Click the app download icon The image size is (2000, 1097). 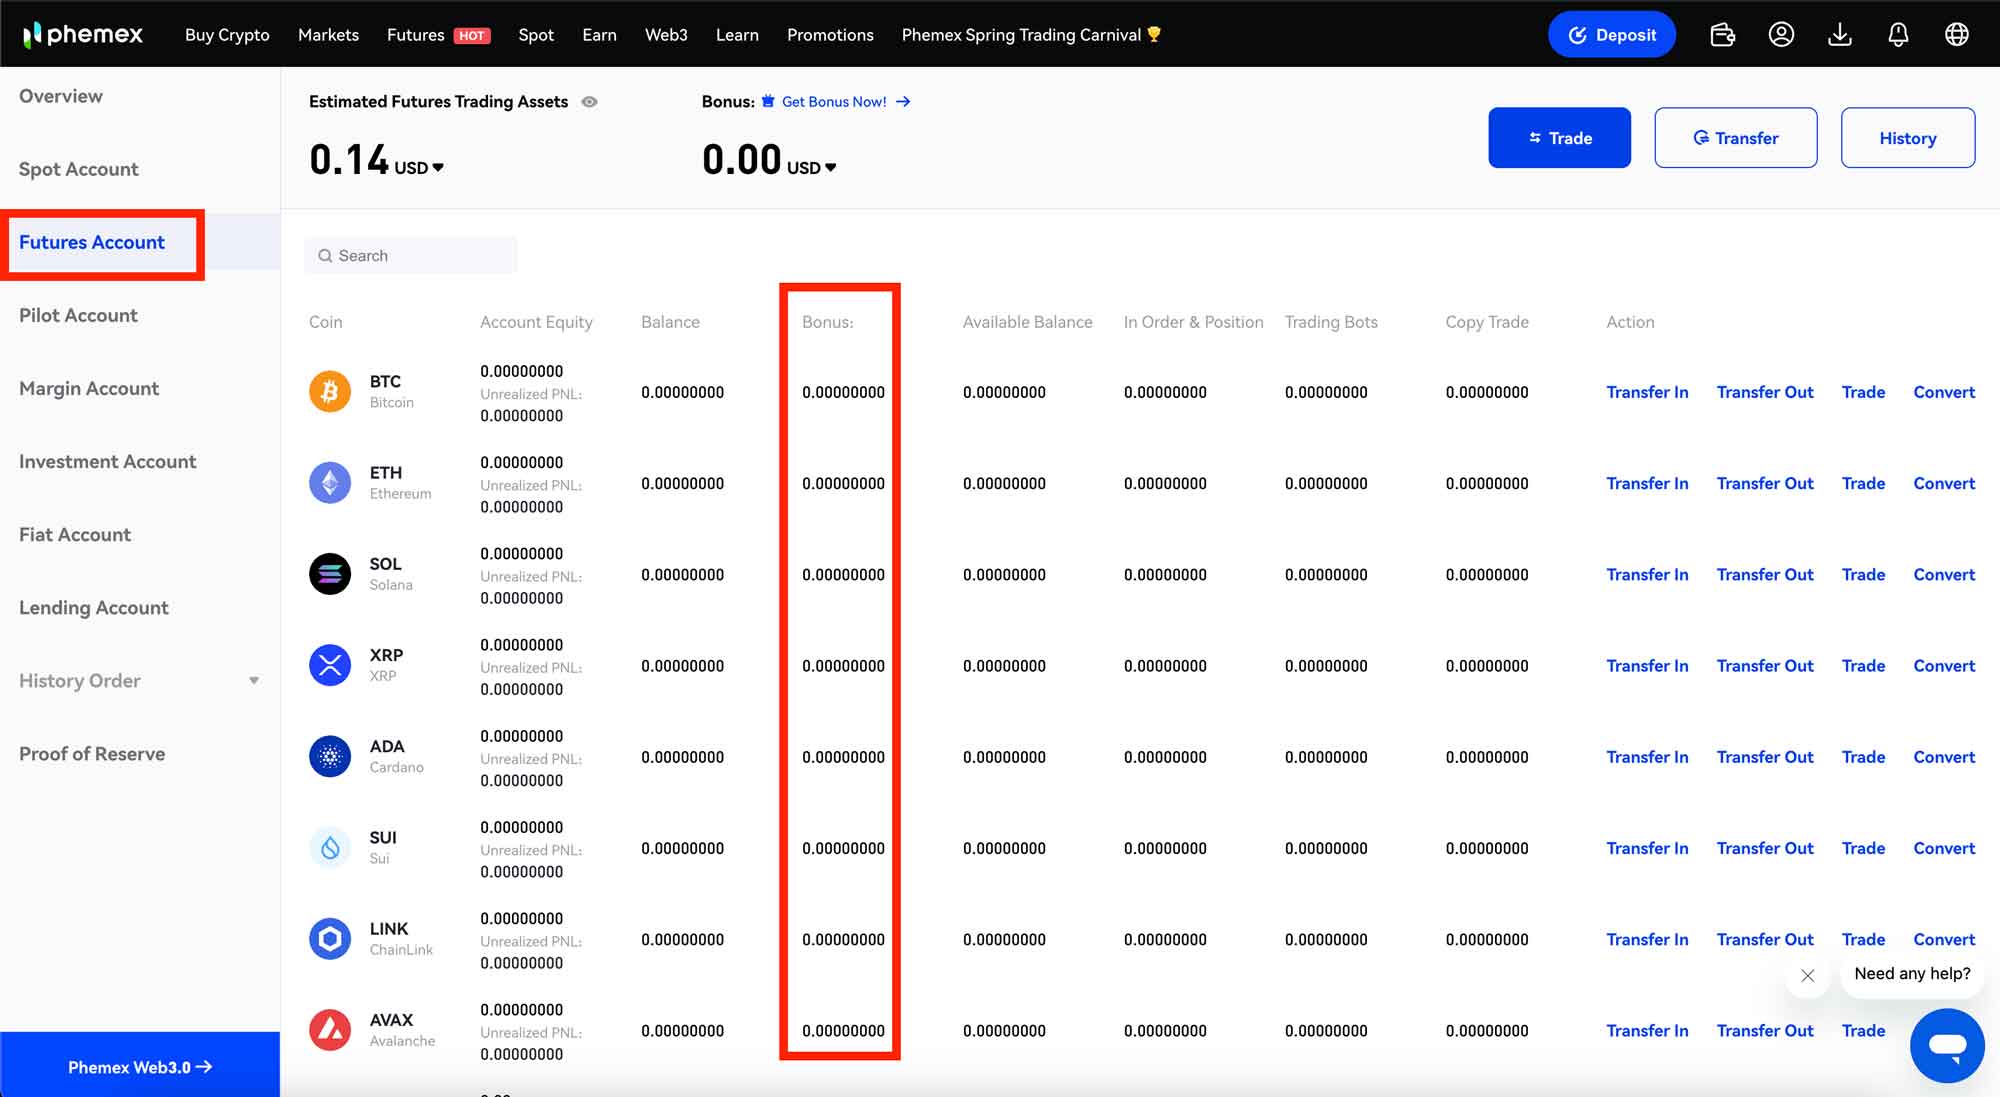(x=1840, y=34)
